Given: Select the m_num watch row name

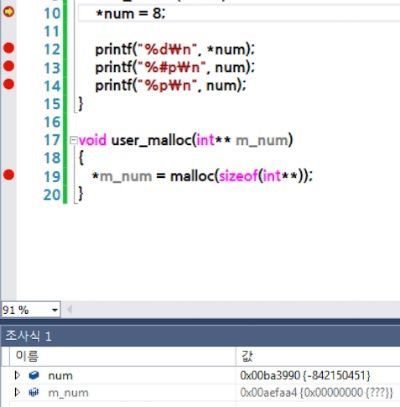Looking at the screenshot, I should (x=68, y=393).
